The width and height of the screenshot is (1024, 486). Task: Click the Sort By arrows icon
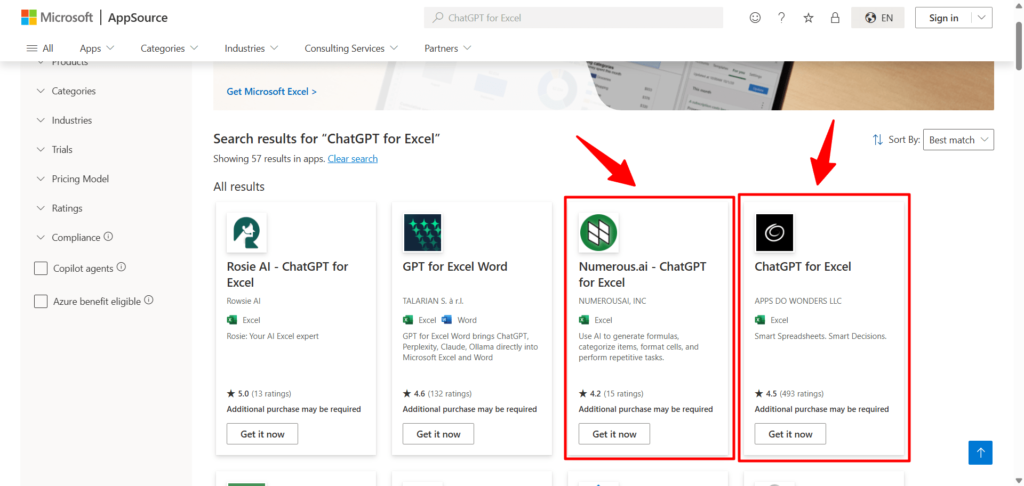(878, 140)
